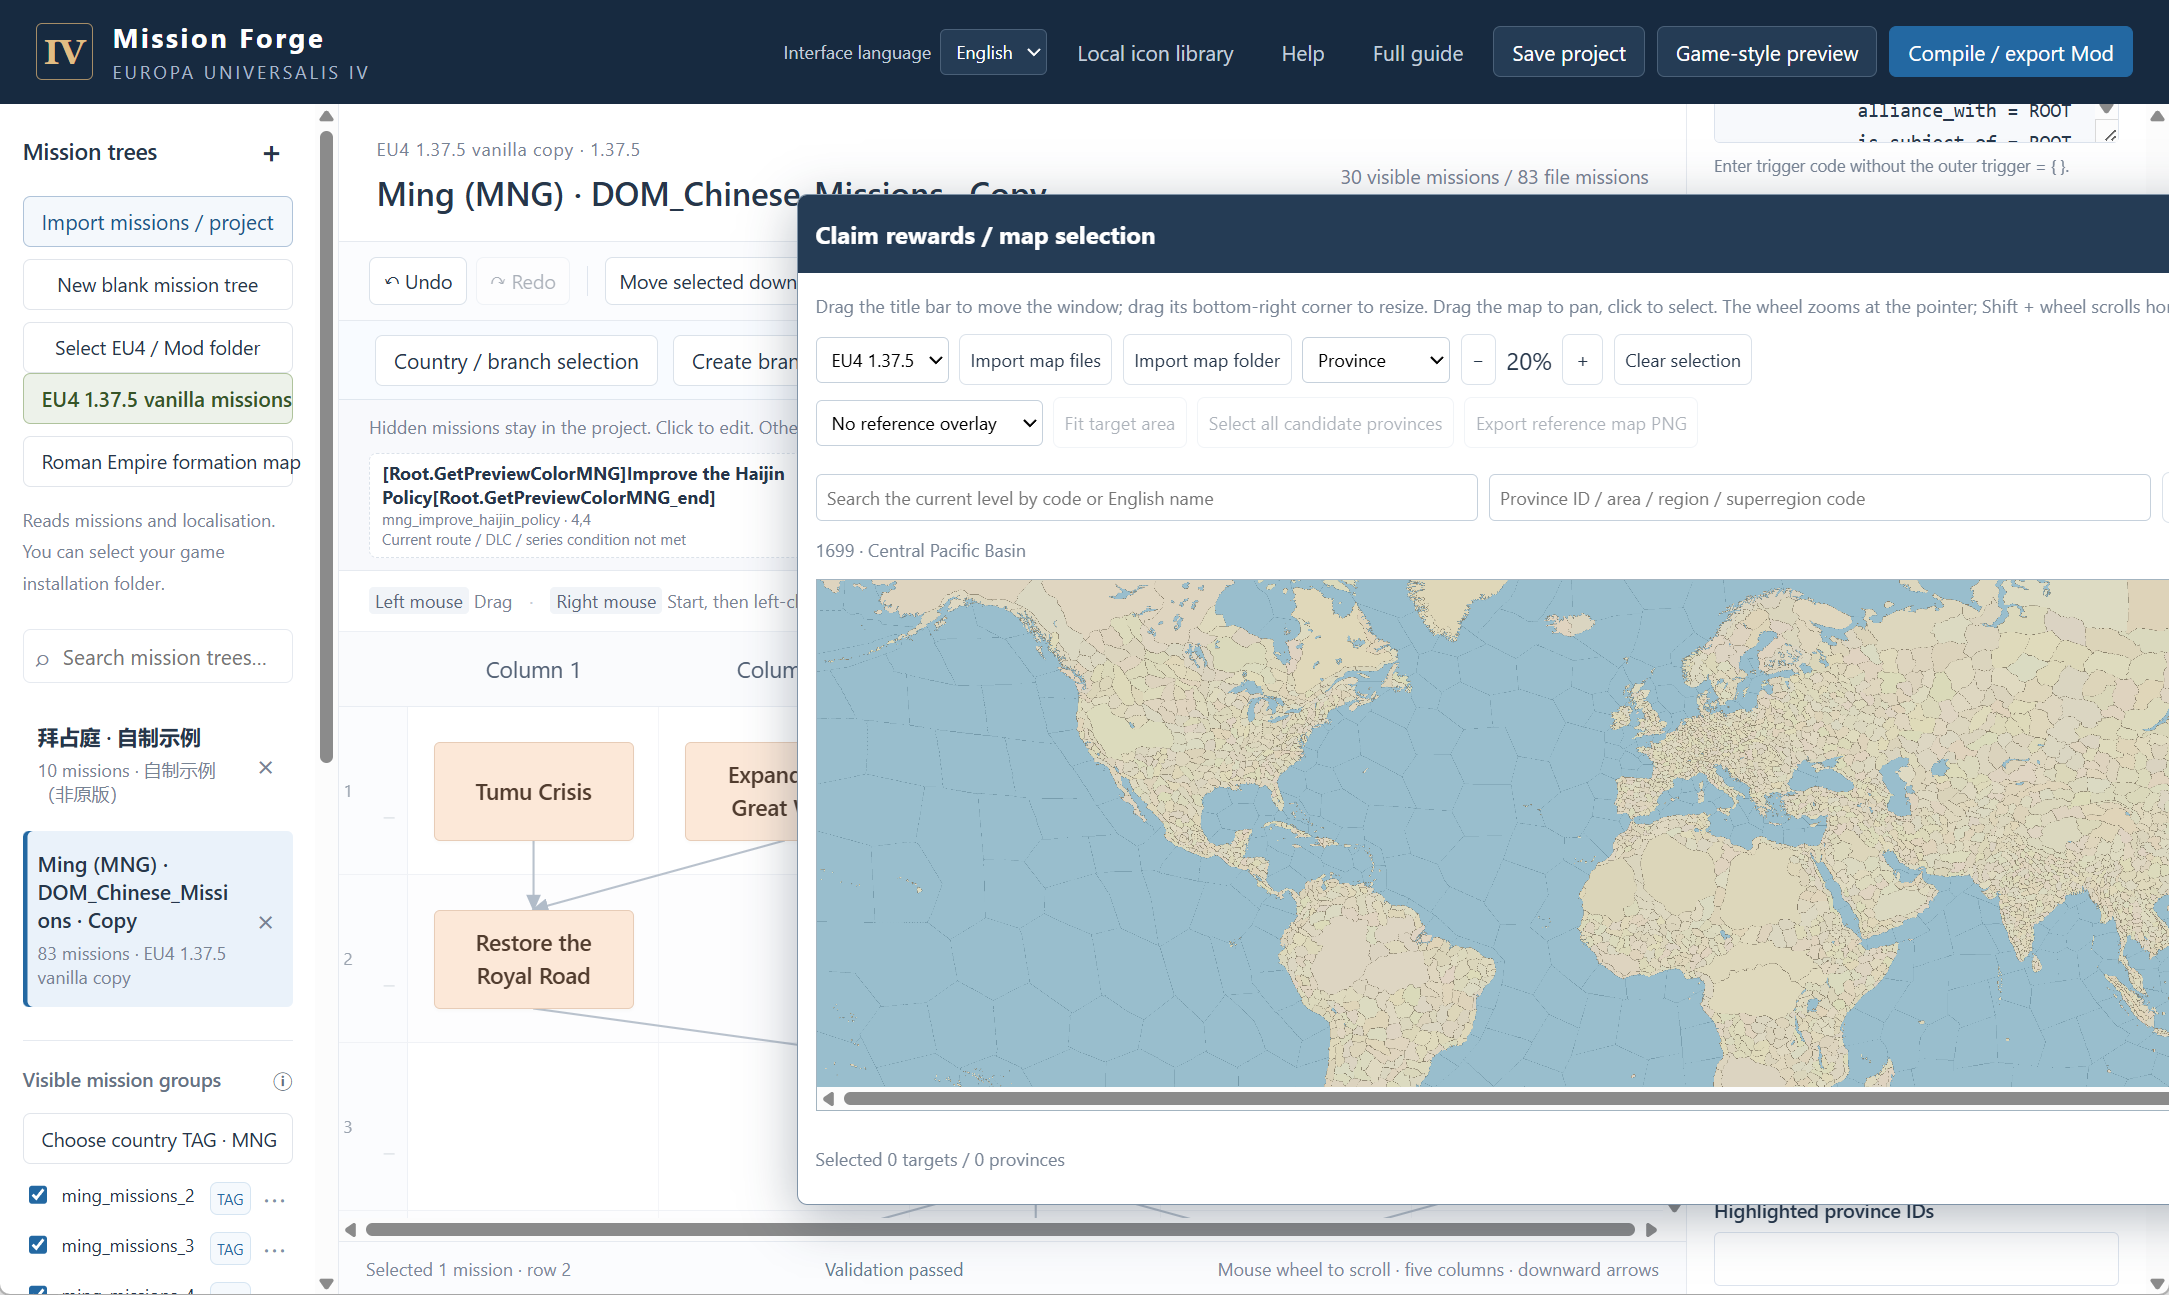Click Clear selection in map window
Image resolution: width=2169 pixels, height=1295 pixels.
tap(1682, 361)
